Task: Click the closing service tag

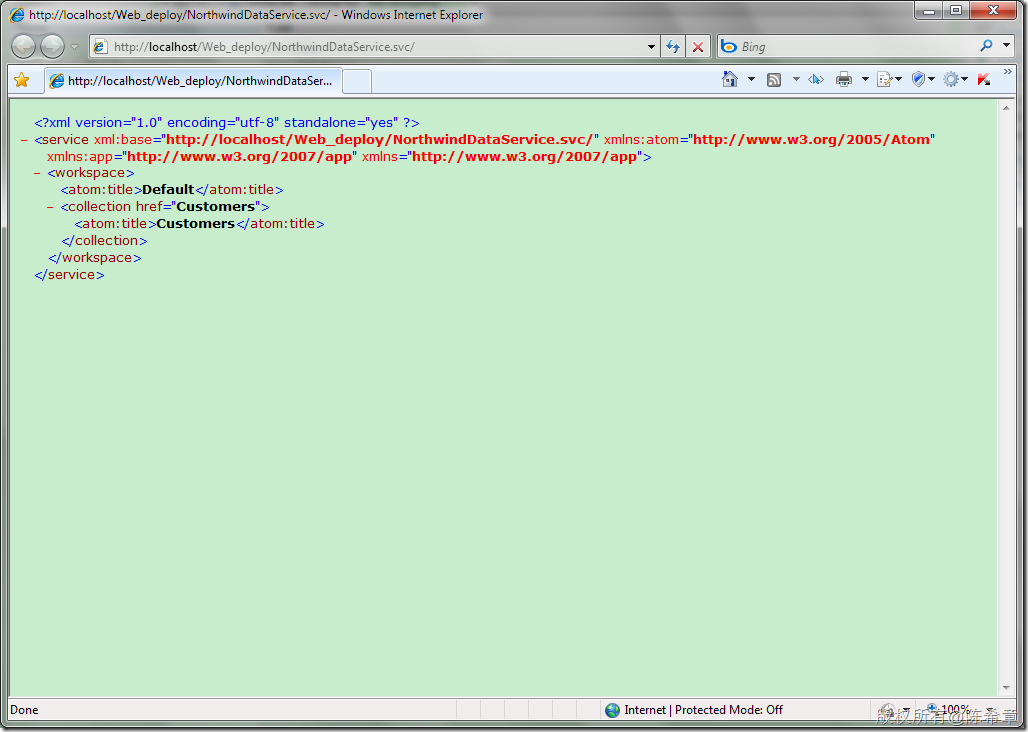Action: (69, 275)
